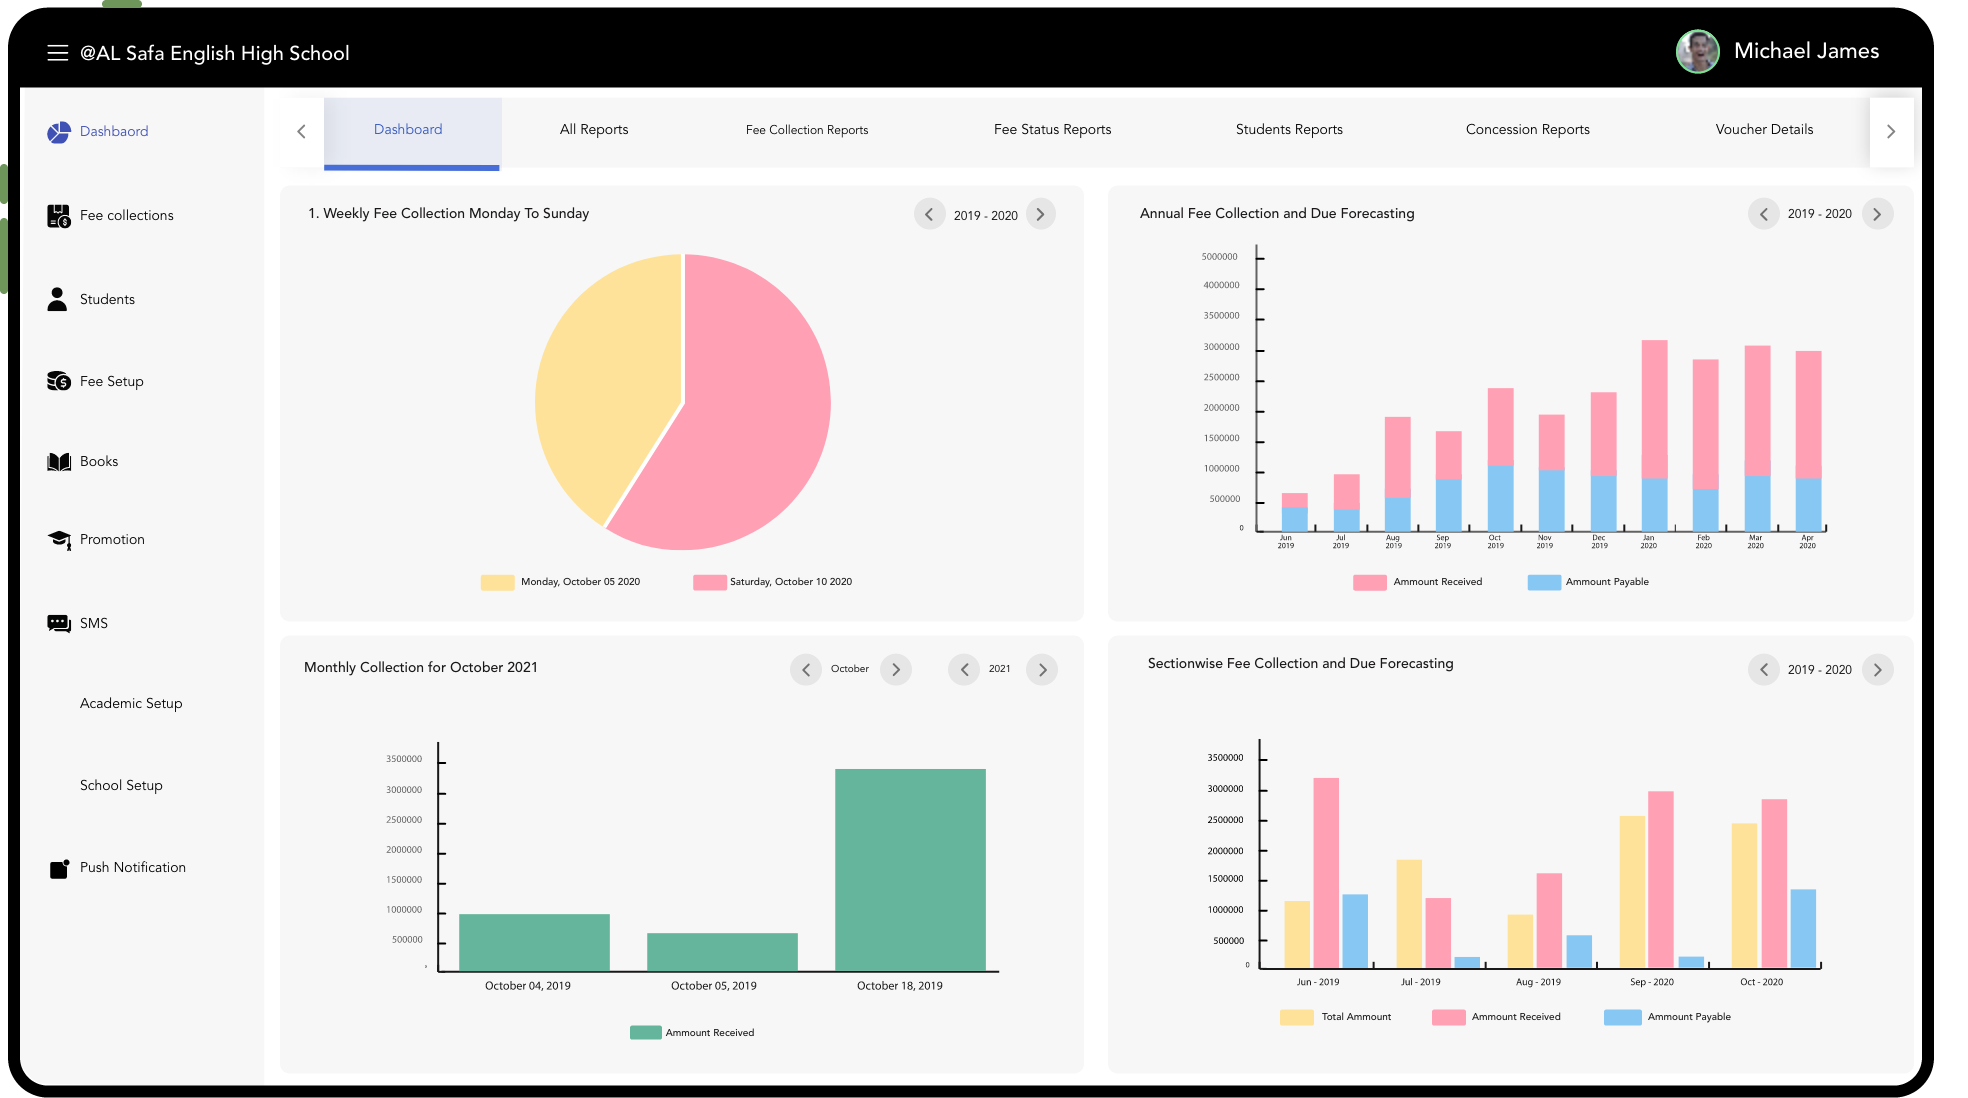Expand previous year in Annual Fee Collection
1968x1098 pixels.
coord(1764,214)
